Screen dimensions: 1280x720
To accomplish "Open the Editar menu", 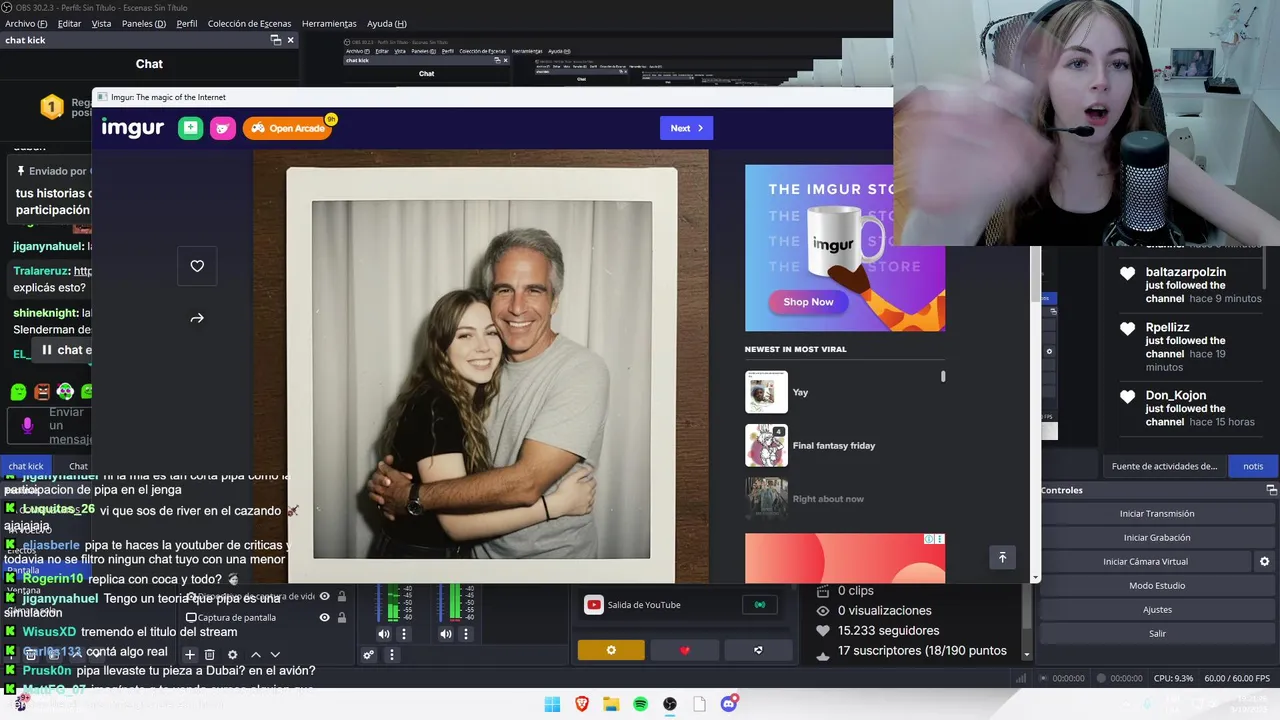I will tap(69, 23).
